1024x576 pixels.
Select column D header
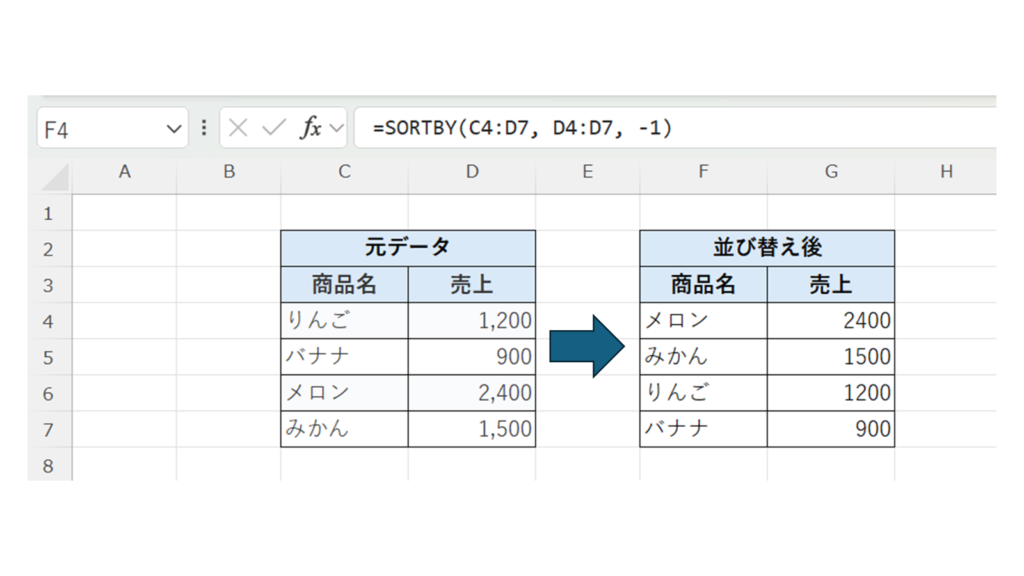472,172
